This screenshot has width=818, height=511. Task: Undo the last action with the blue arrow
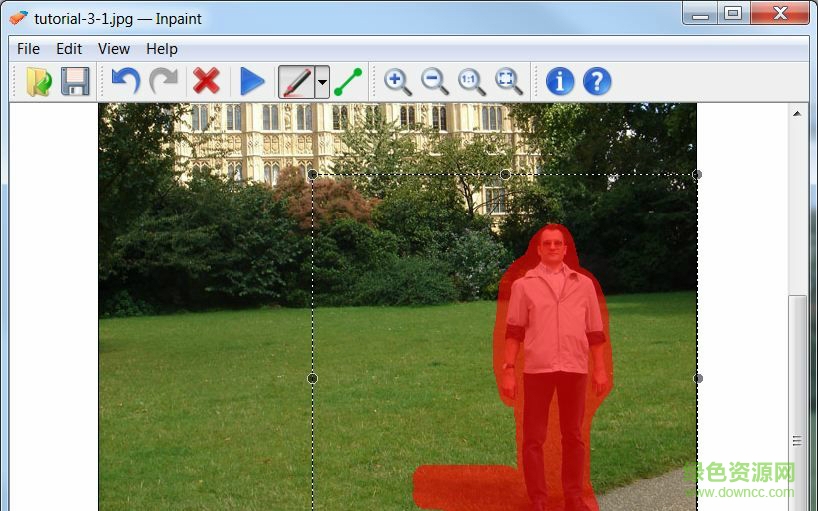(126, 81)
